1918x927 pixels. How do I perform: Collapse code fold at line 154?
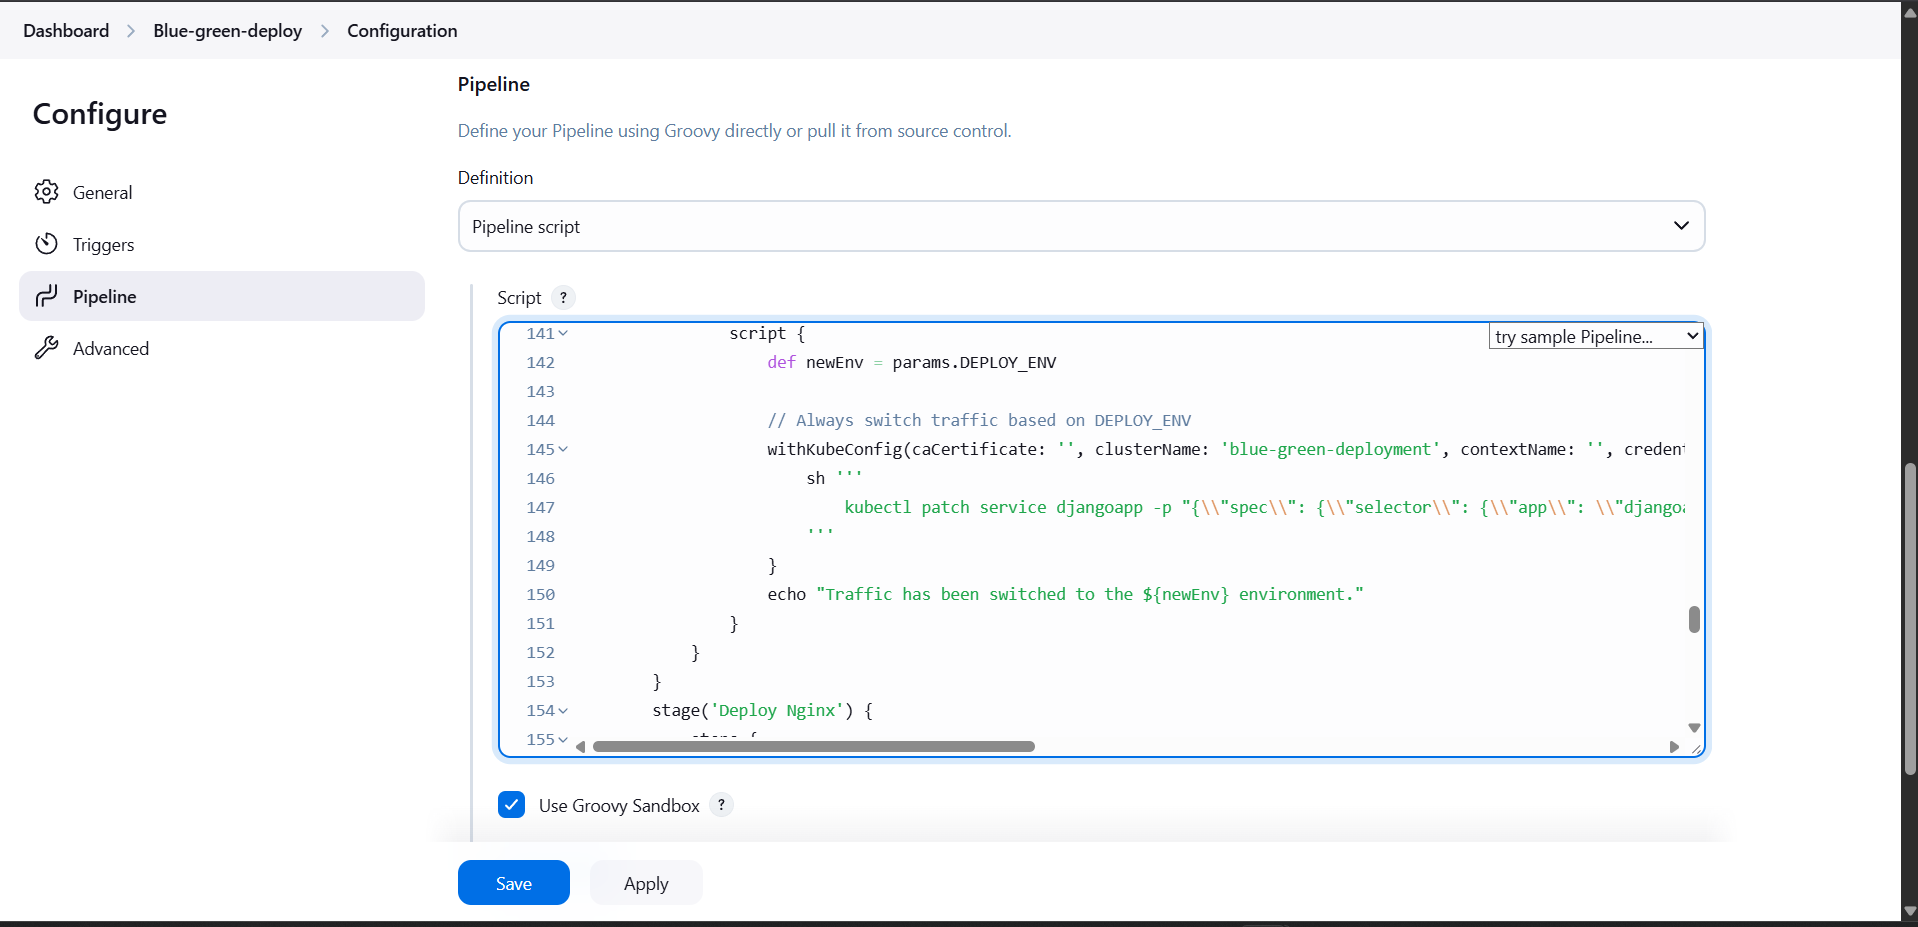(563, 711)
